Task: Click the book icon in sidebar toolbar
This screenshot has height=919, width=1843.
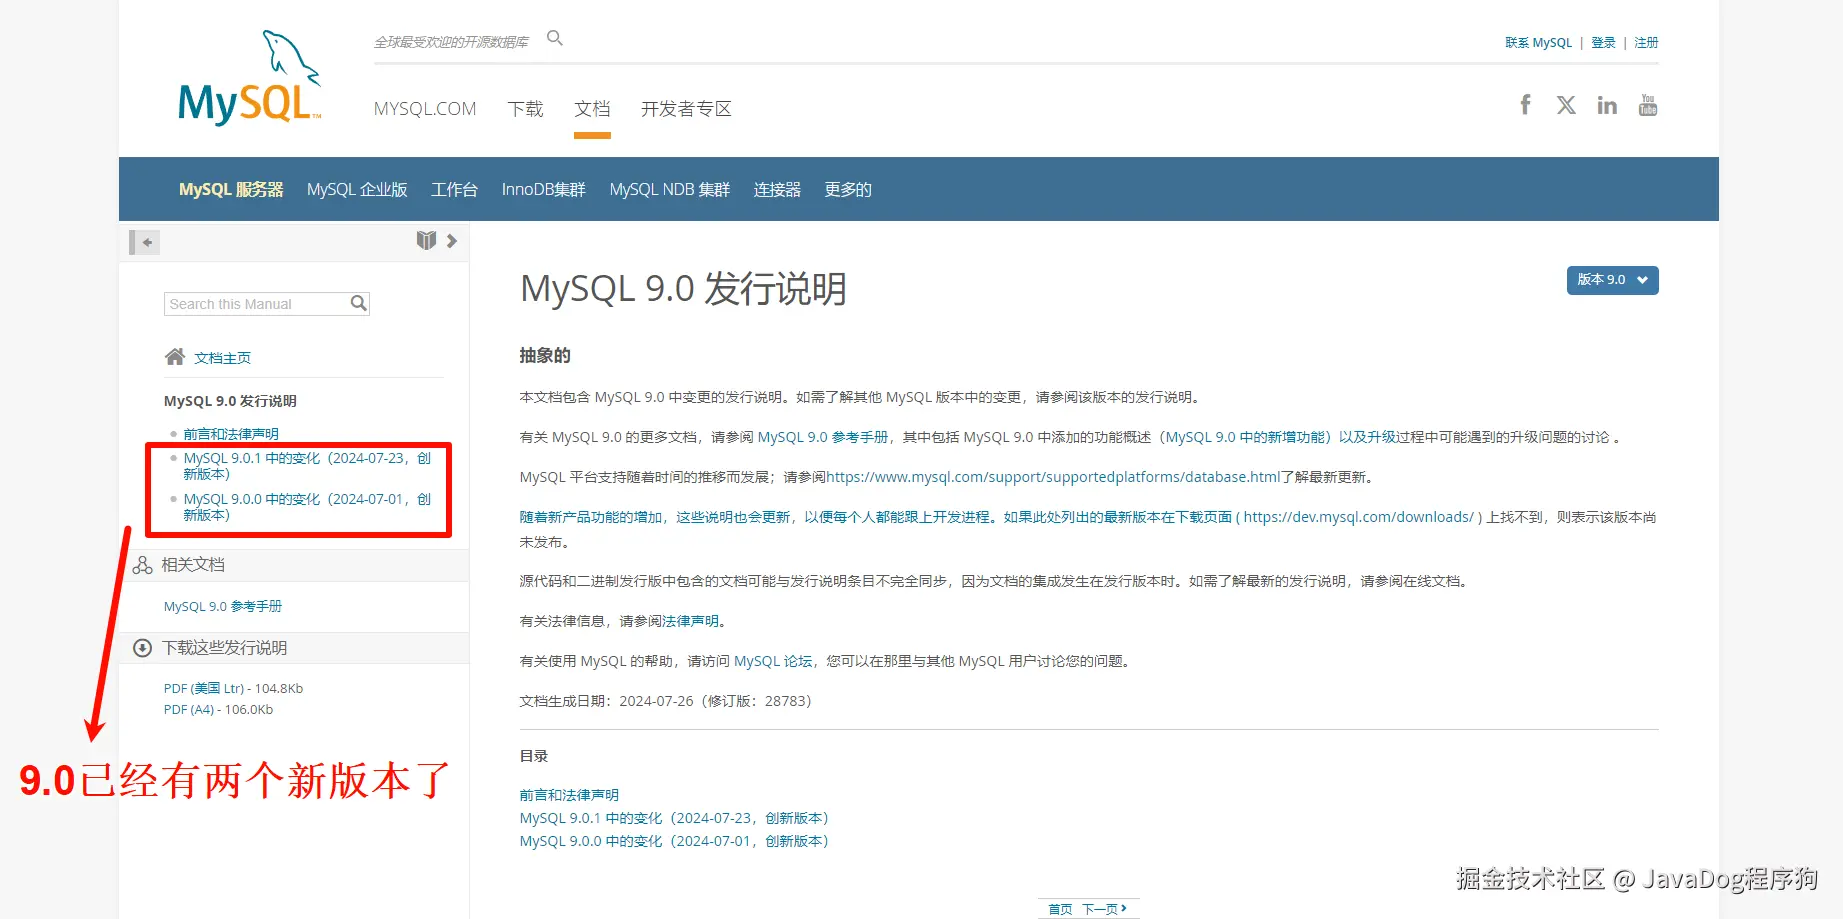Action: coord(426,240)
